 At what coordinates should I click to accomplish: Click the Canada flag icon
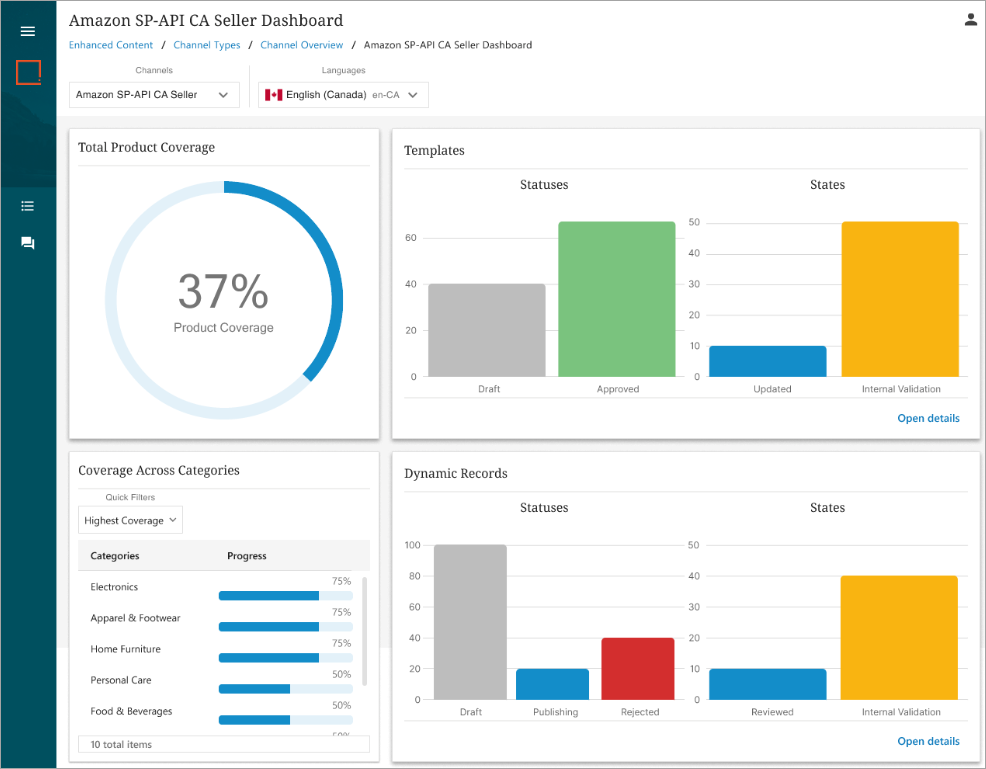(x=273, y=95)
